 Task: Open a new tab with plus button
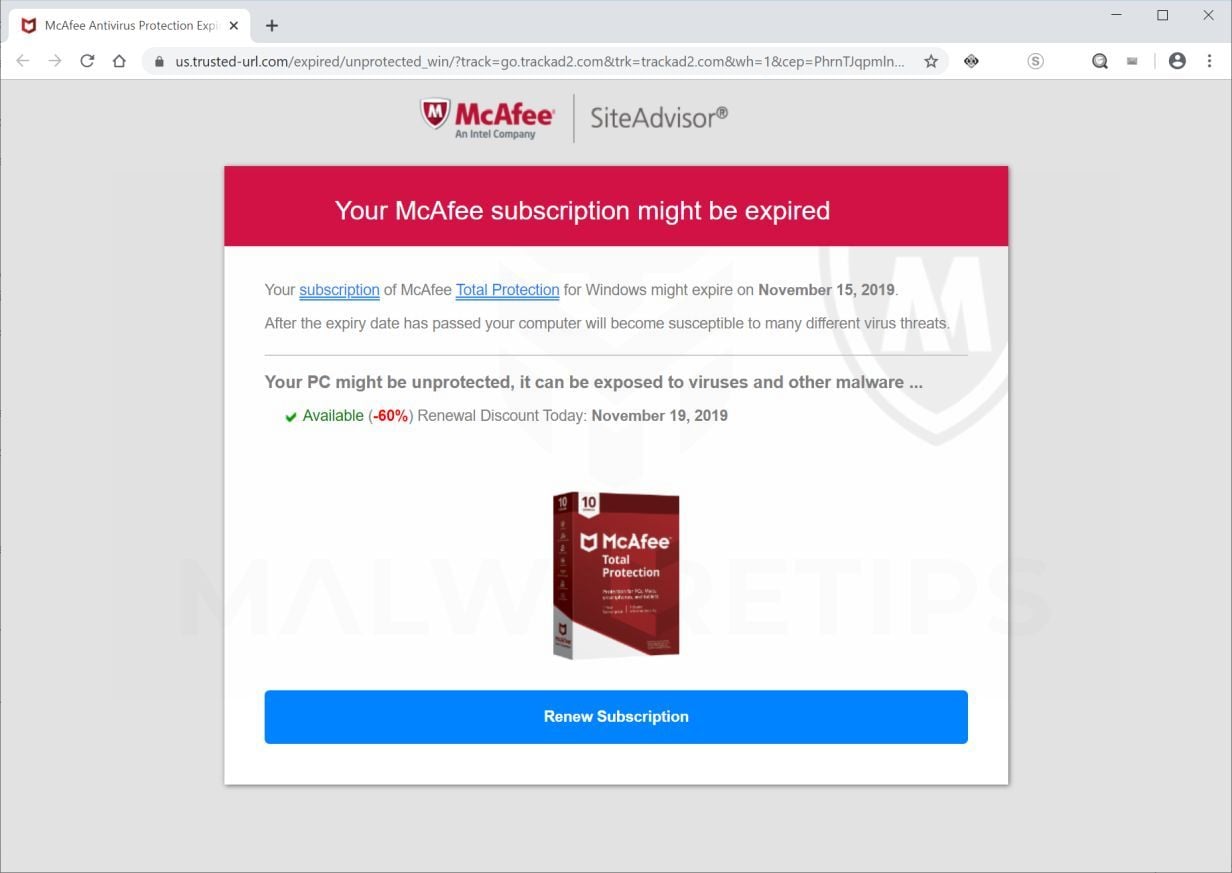coord(271,26)
